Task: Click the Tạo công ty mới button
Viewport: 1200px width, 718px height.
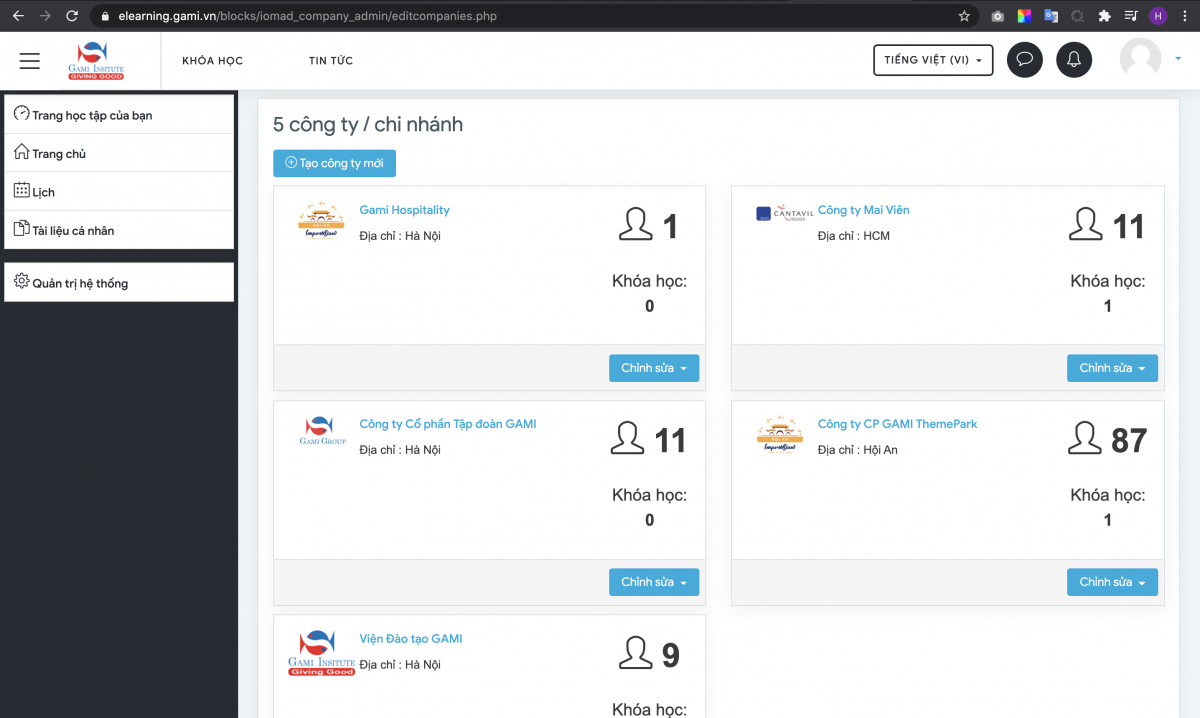Action: tap(334, 163)
